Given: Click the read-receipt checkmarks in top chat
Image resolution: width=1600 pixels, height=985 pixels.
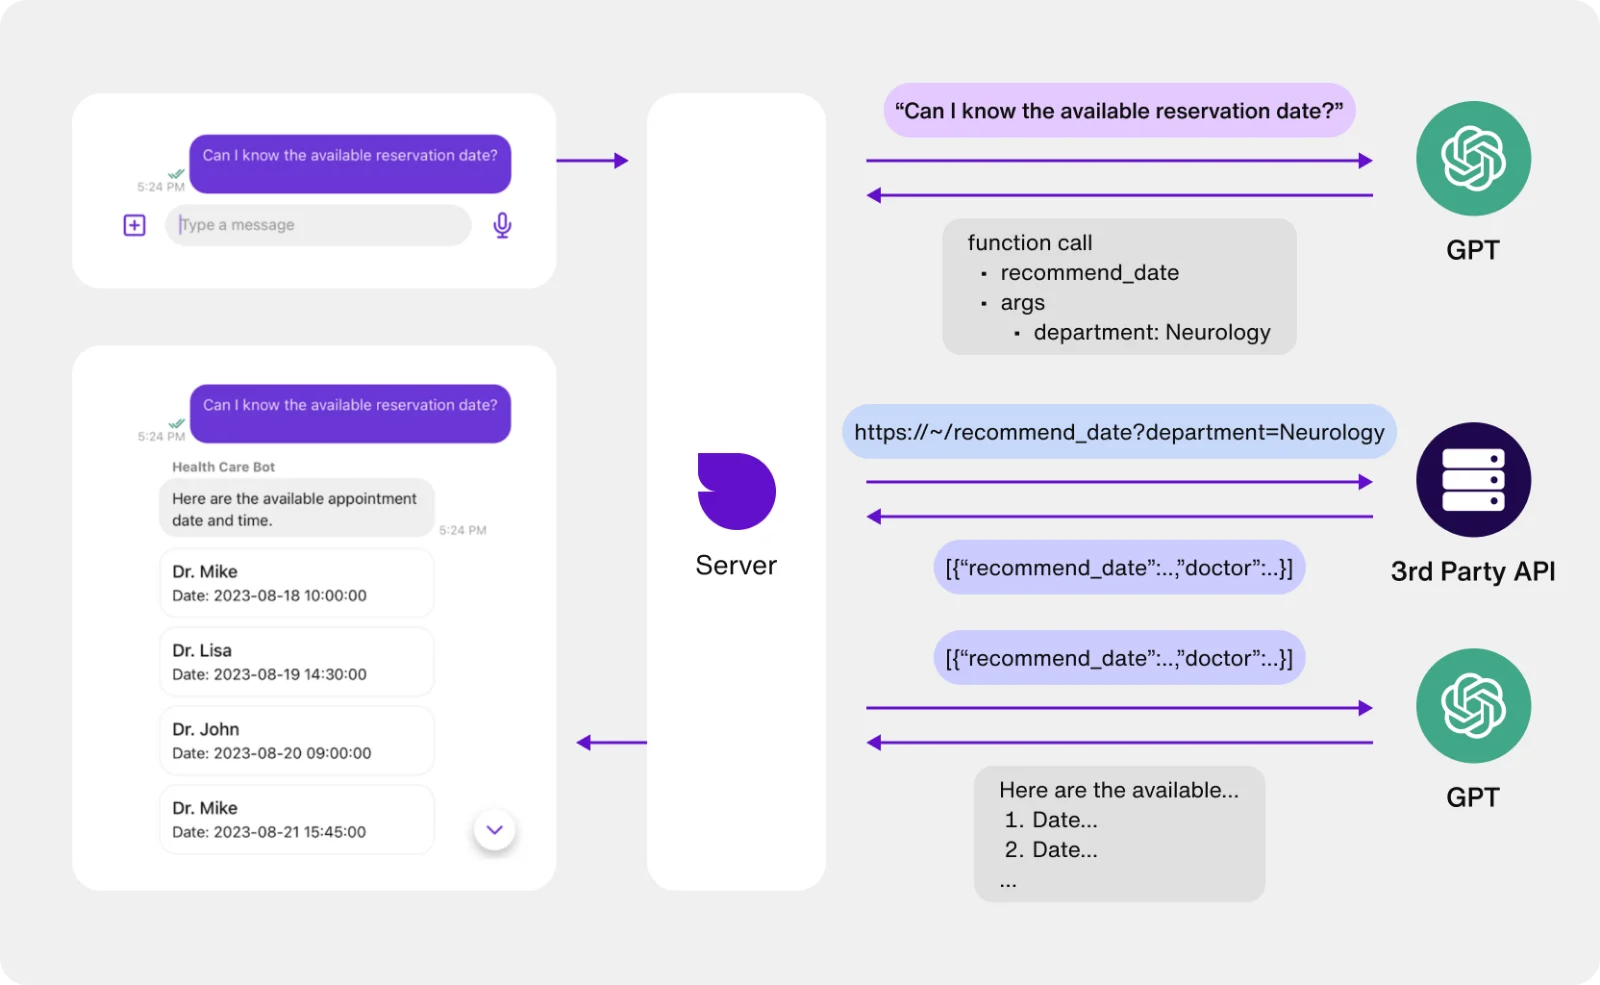Looking at the screenshot, I should (176, 174).
